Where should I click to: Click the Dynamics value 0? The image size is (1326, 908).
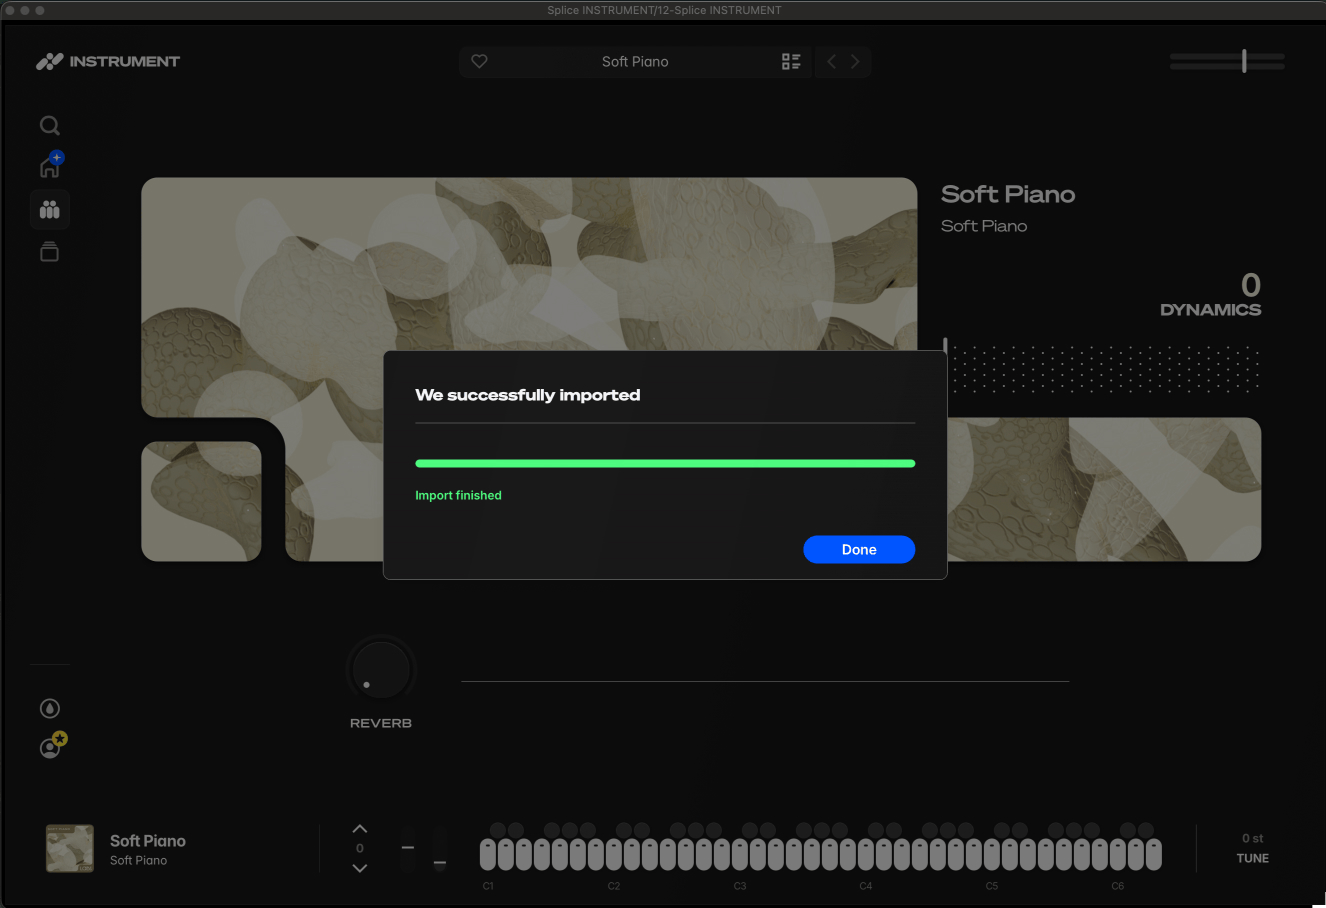(x=1251, y=285)
